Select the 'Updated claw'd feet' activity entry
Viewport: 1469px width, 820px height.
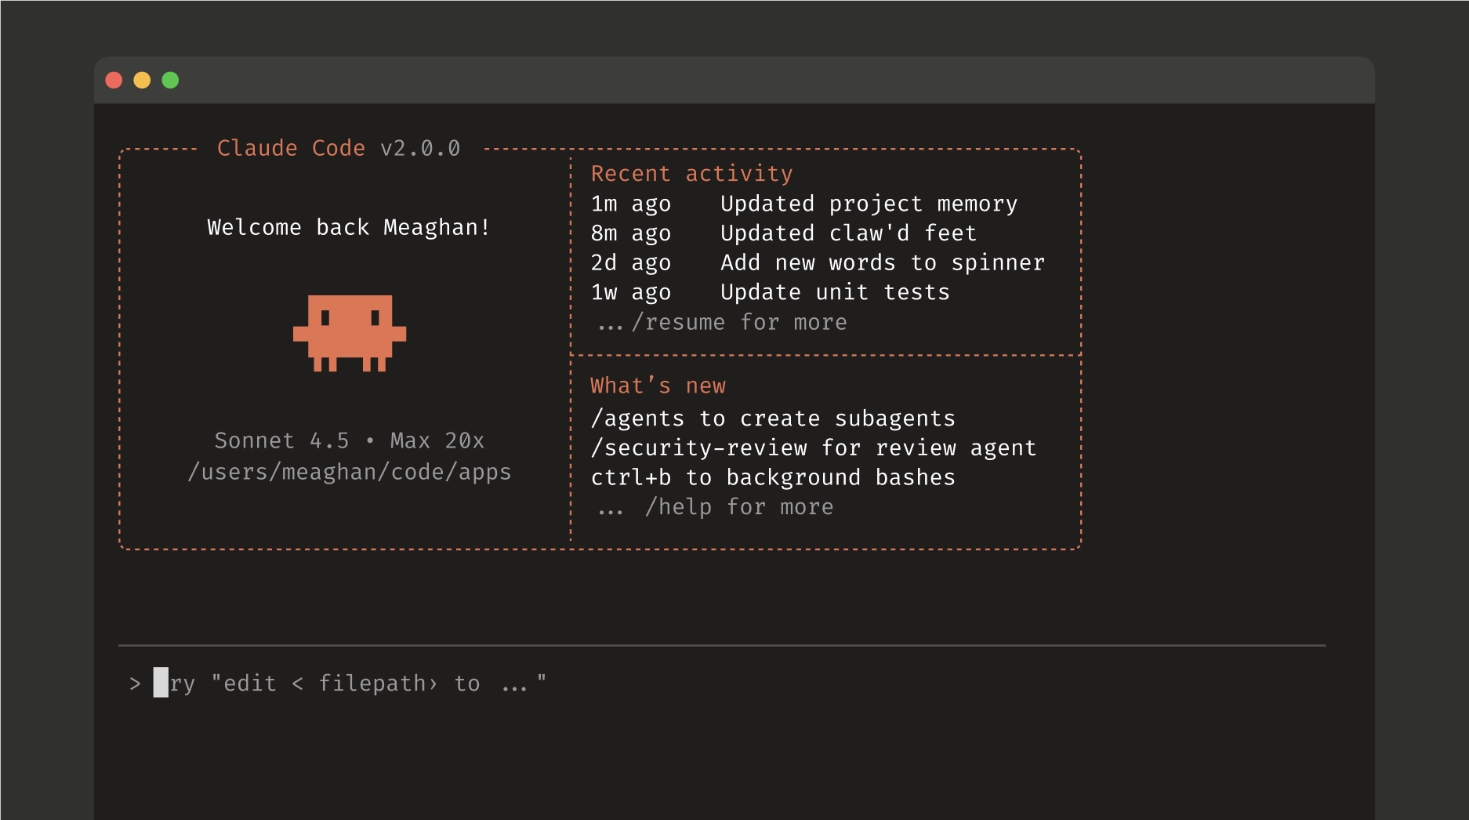[x=847, y=233]
